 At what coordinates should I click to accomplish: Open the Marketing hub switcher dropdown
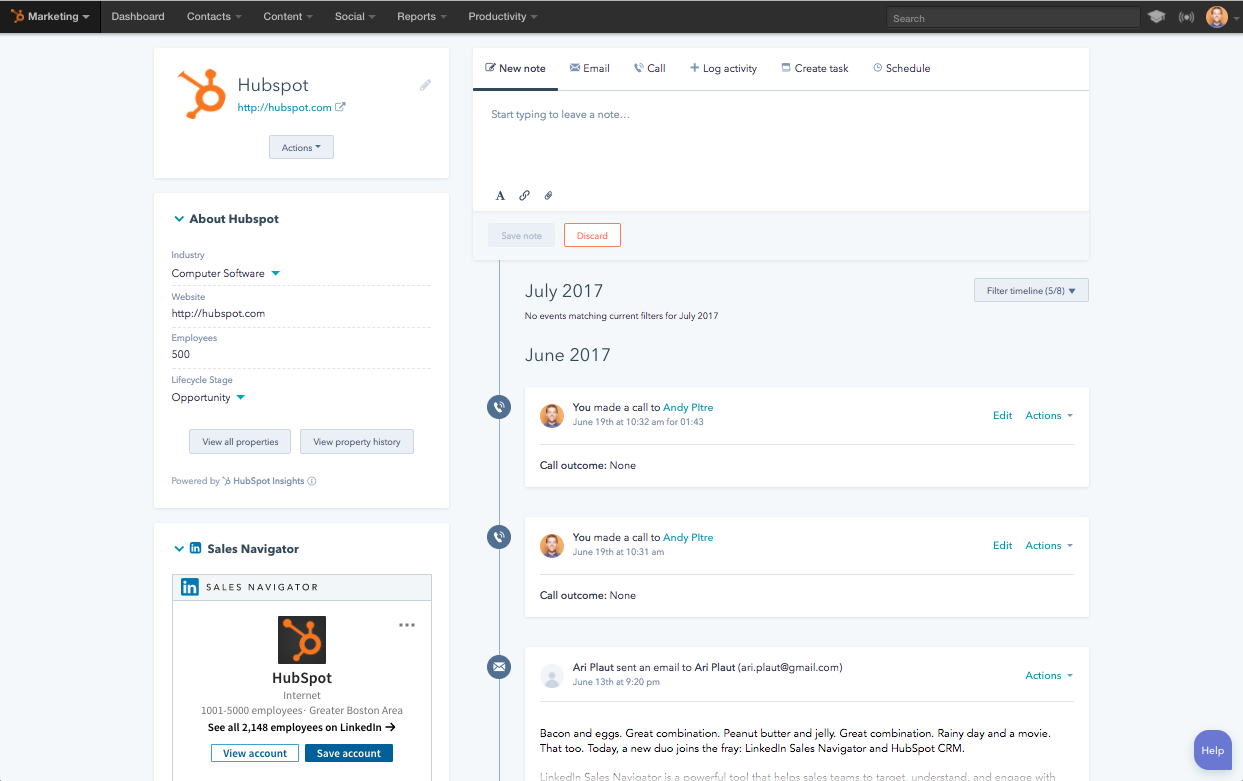[x=50, y=17]
